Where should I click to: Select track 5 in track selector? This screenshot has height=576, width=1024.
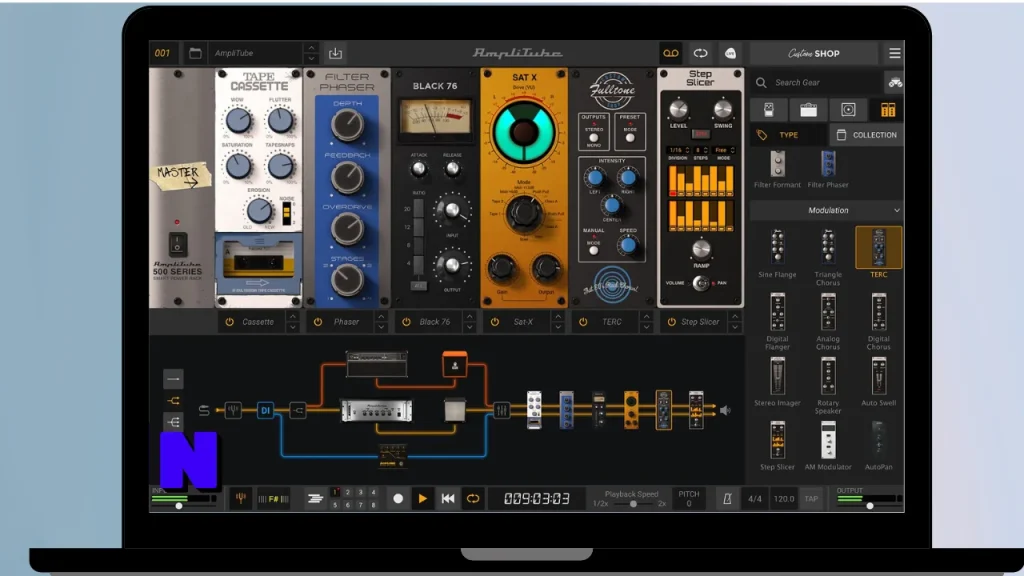[x=335, y=505]
